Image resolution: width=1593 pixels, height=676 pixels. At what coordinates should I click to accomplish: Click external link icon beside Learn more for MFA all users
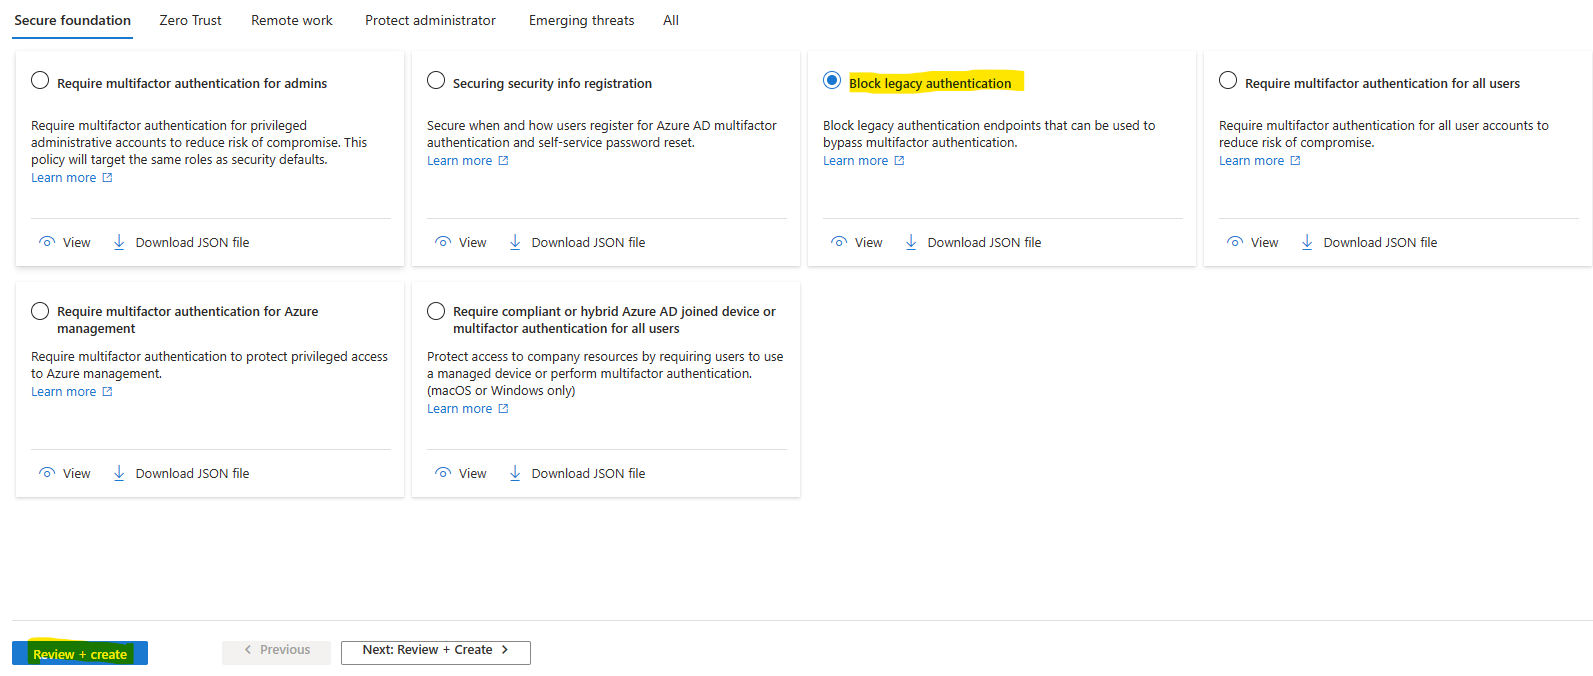1295,161
